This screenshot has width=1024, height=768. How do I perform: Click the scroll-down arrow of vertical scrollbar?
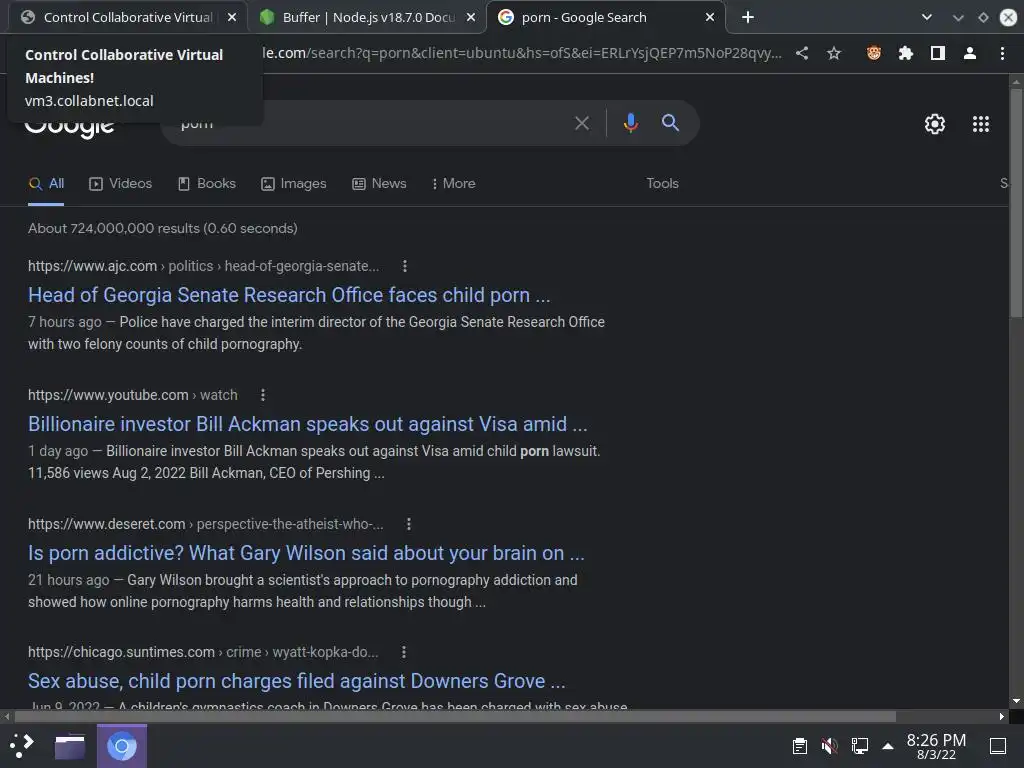pyautogui.click(x=1016, y=701)
